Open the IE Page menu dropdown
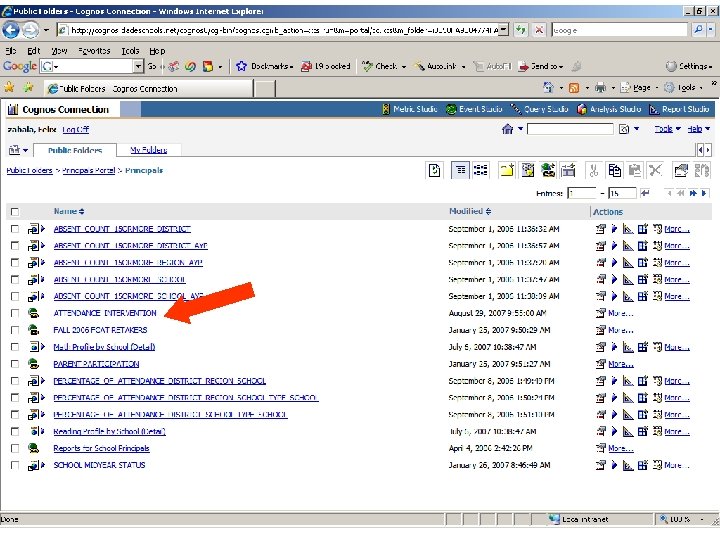 click(x=638, y=87)
